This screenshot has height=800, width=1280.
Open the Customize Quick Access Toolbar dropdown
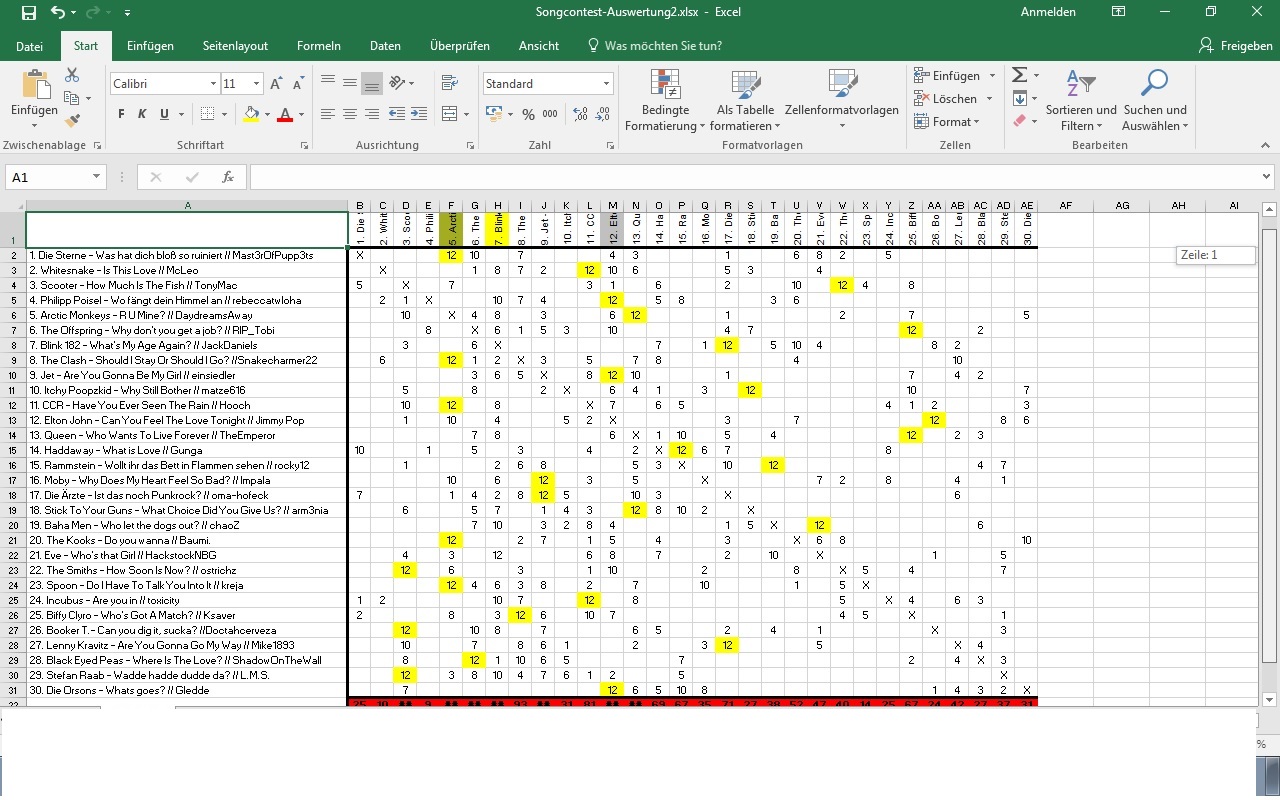pos(127,13)
